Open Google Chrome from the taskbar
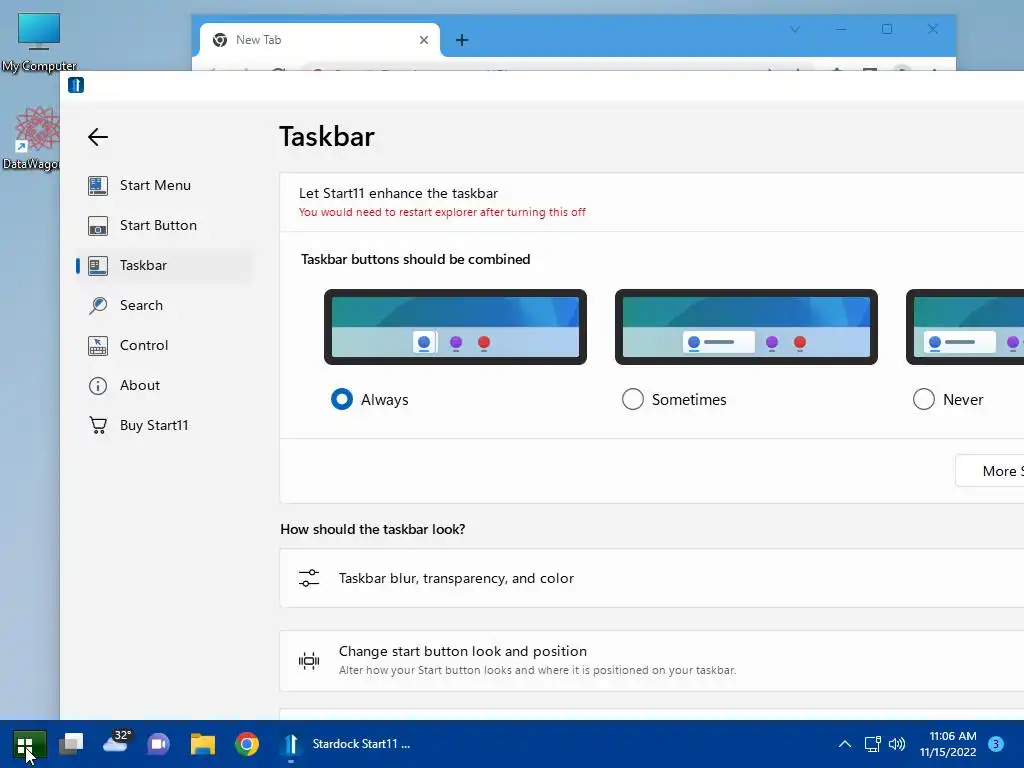 coord(247,744)
